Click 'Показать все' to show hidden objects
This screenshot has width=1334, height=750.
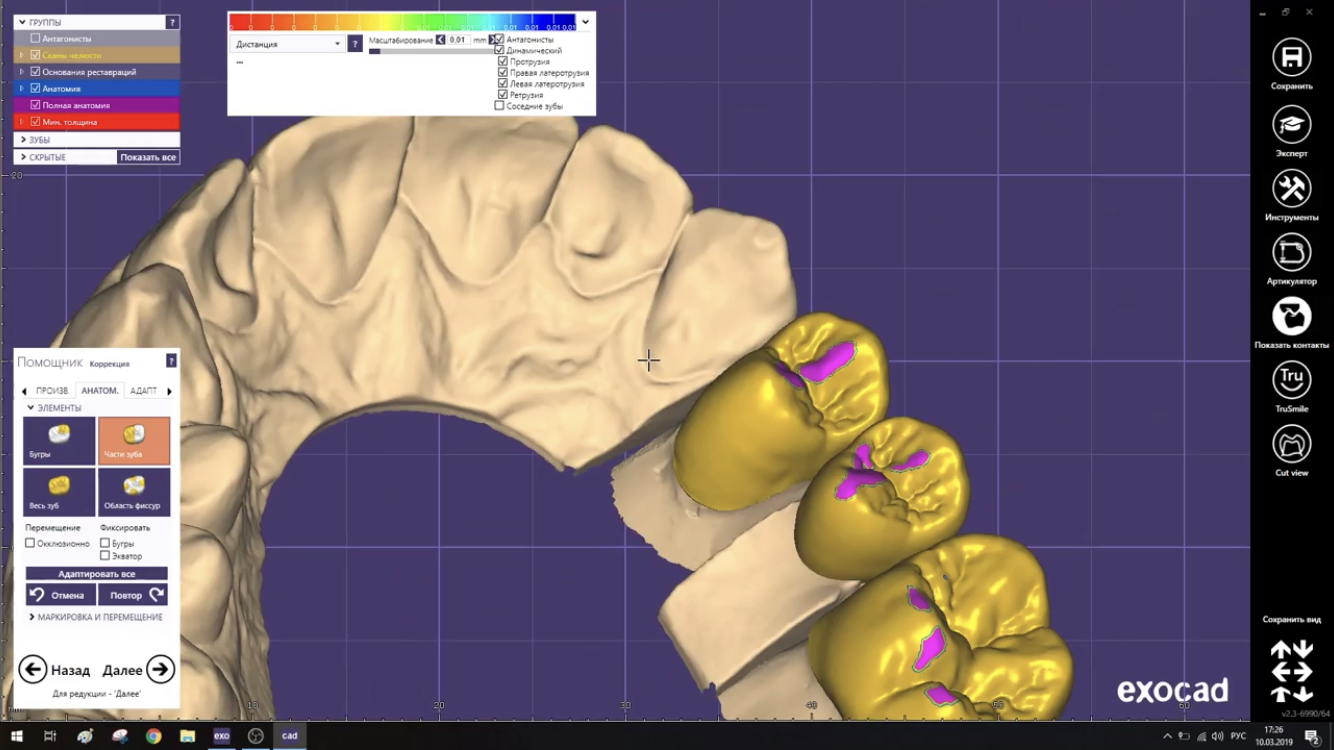pos(148,157)
